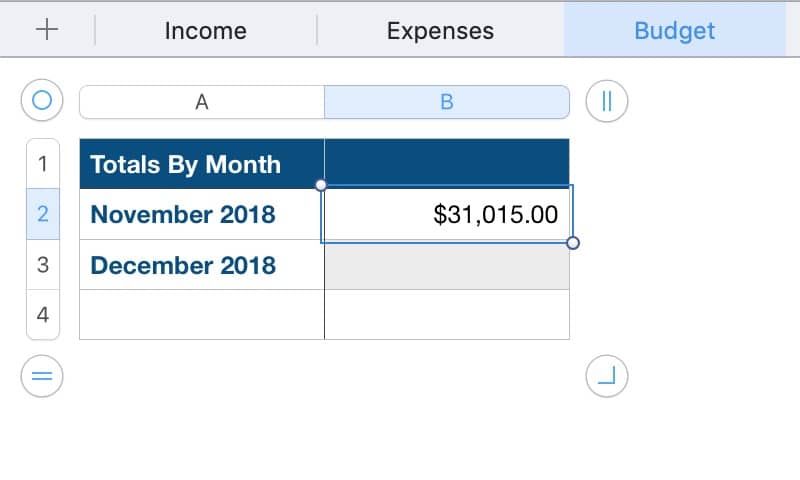The image size is (800, 480).
Task: Click the add columns handle icon
Action: [606, 101]
